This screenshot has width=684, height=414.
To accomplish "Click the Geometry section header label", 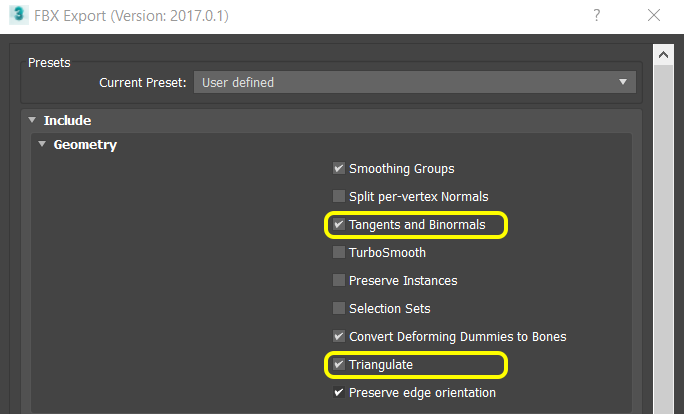I will click(85, 145).
